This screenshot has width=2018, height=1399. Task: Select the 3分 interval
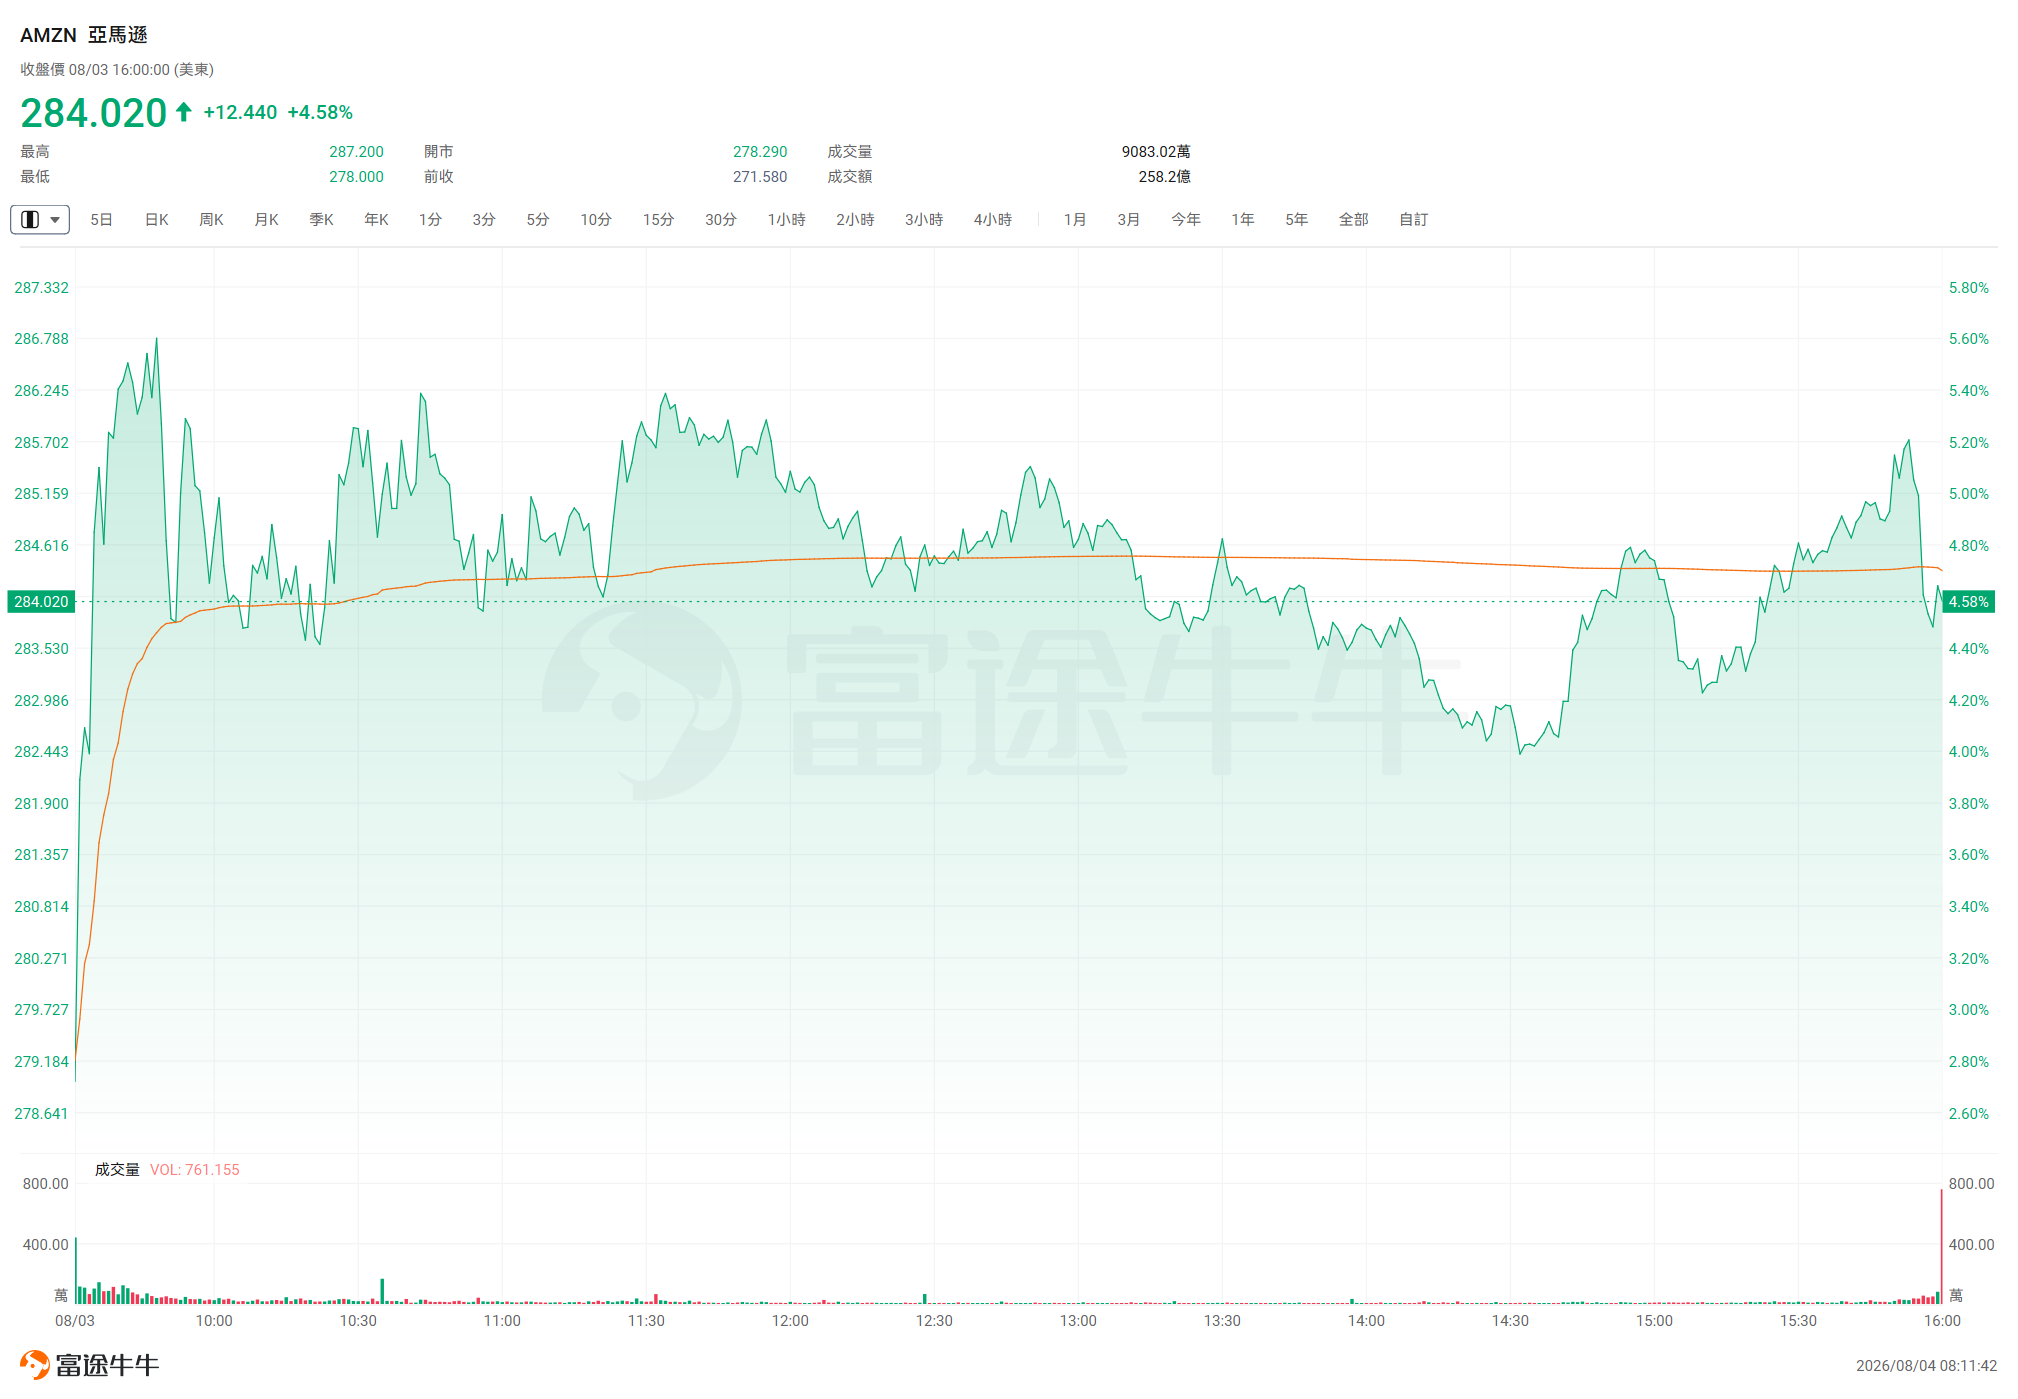pos(484,219)
